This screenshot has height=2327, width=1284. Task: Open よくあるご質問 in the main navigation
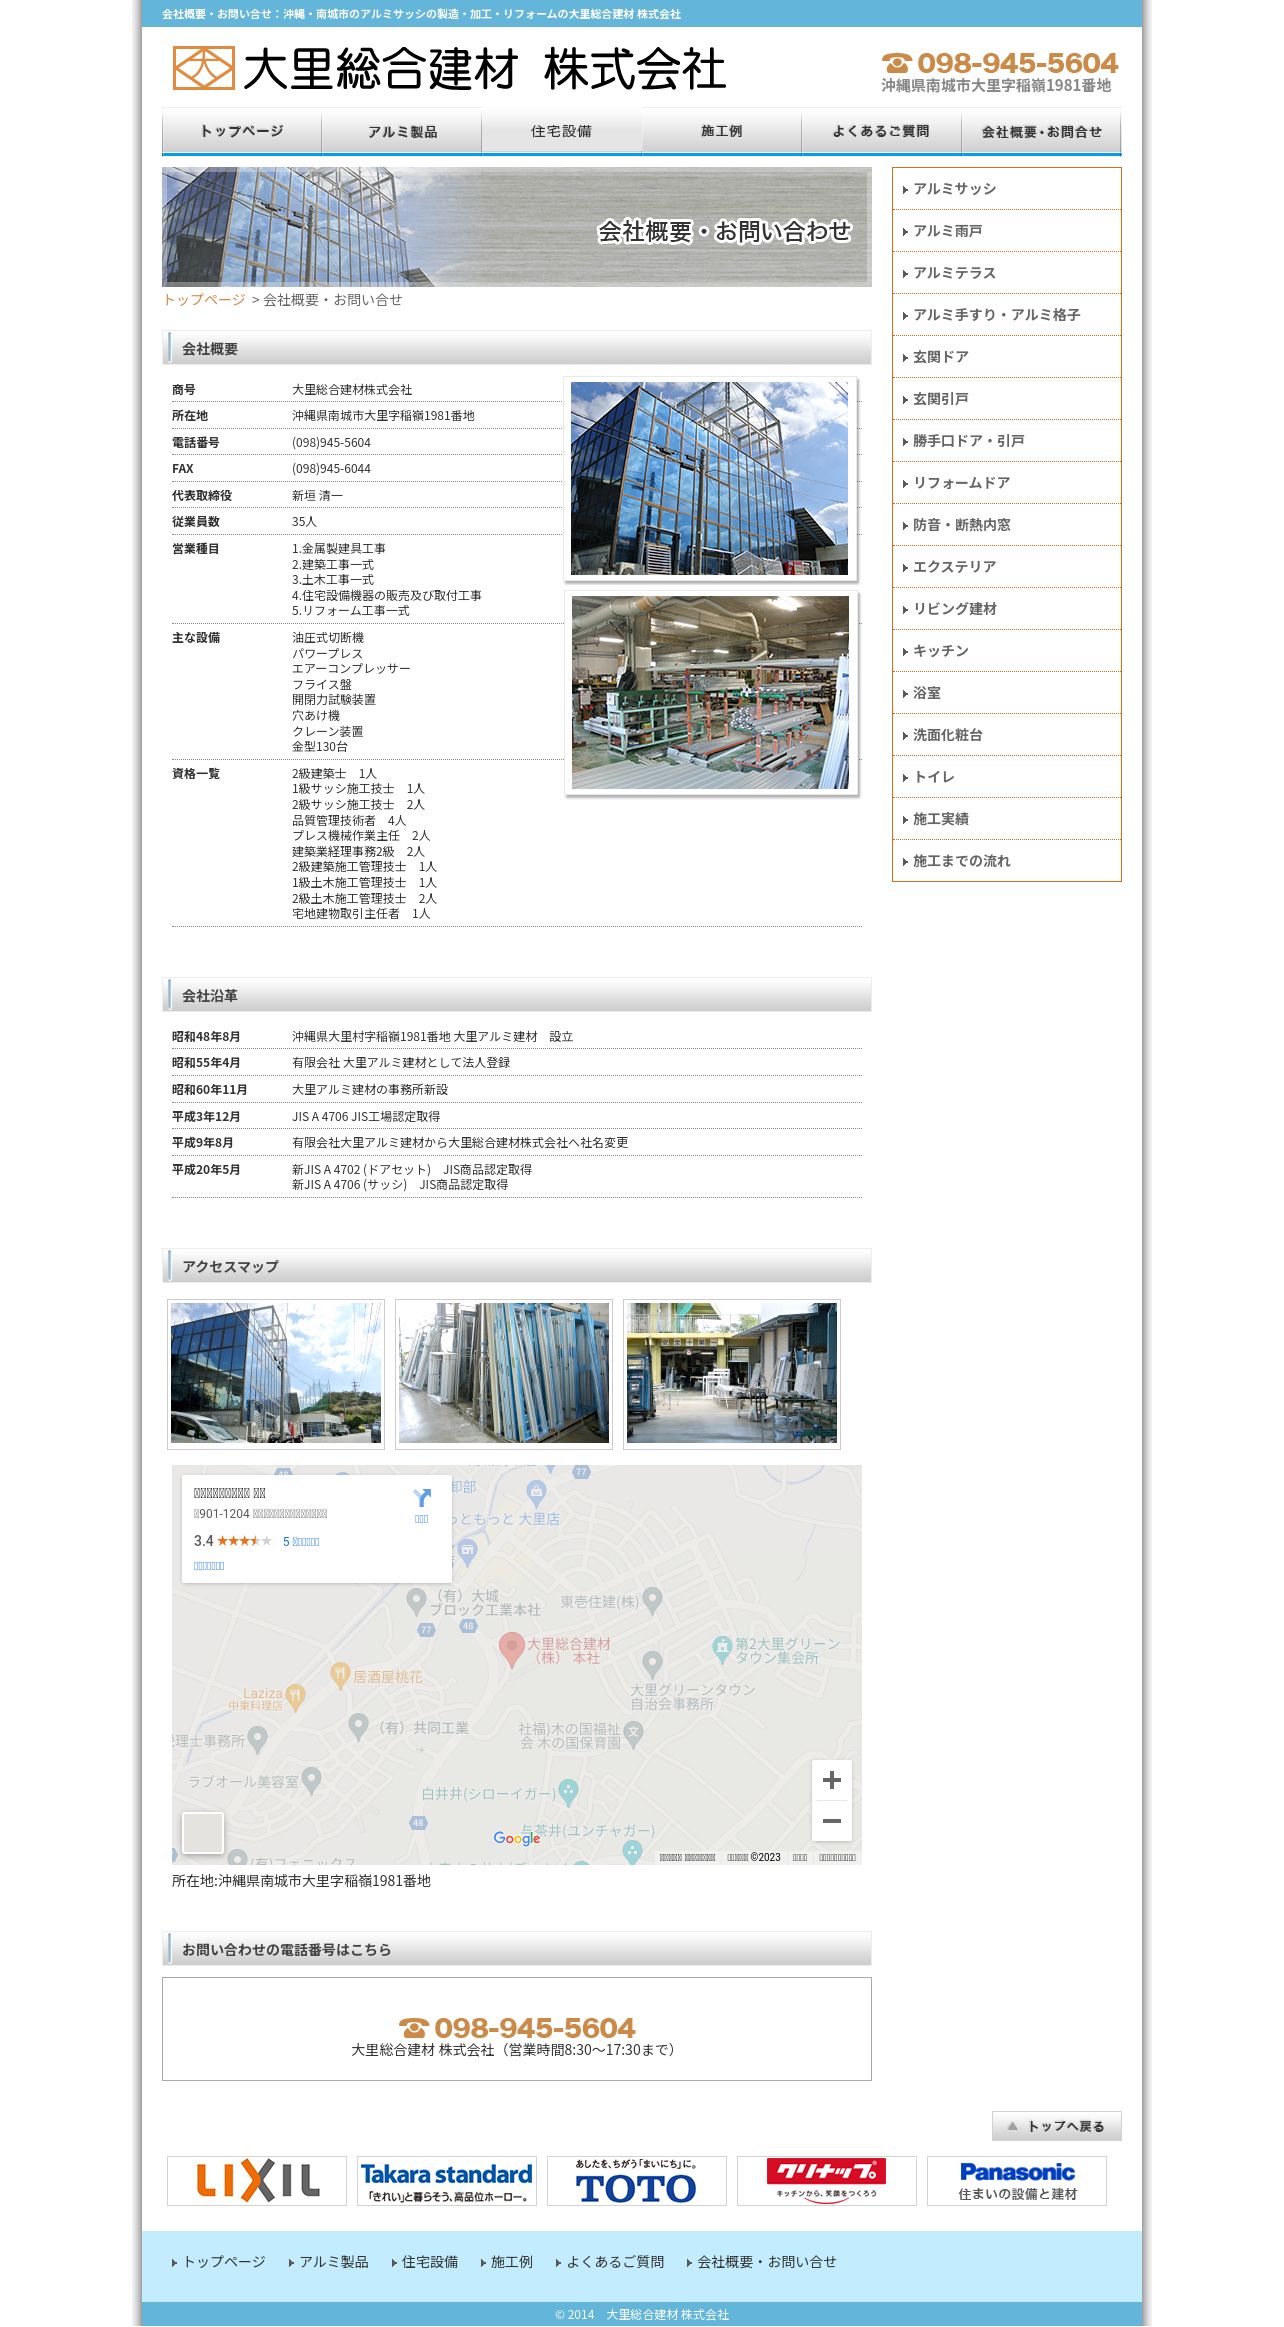[x=882, y=131]
